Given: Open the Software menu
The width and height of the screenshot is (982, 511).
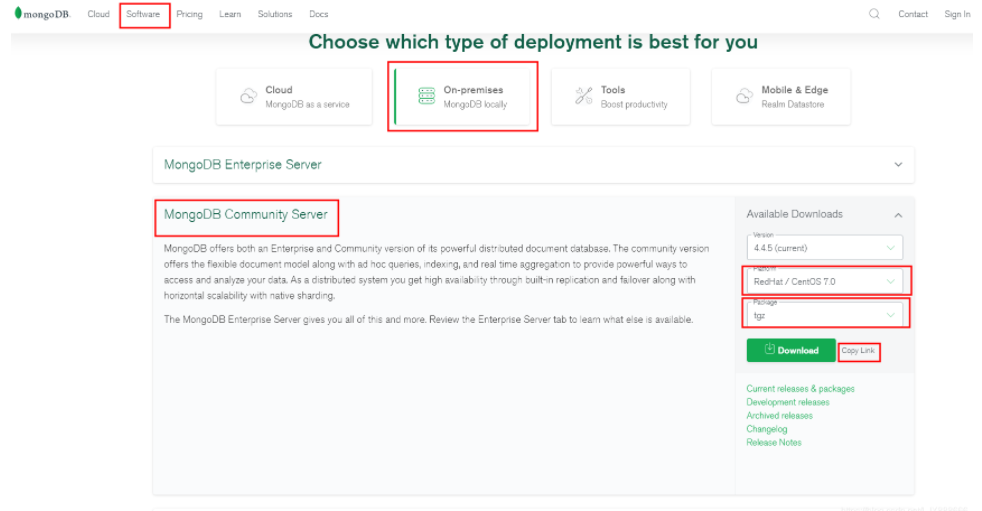Looking at the screenshot, I should click(x=143, y=14).
